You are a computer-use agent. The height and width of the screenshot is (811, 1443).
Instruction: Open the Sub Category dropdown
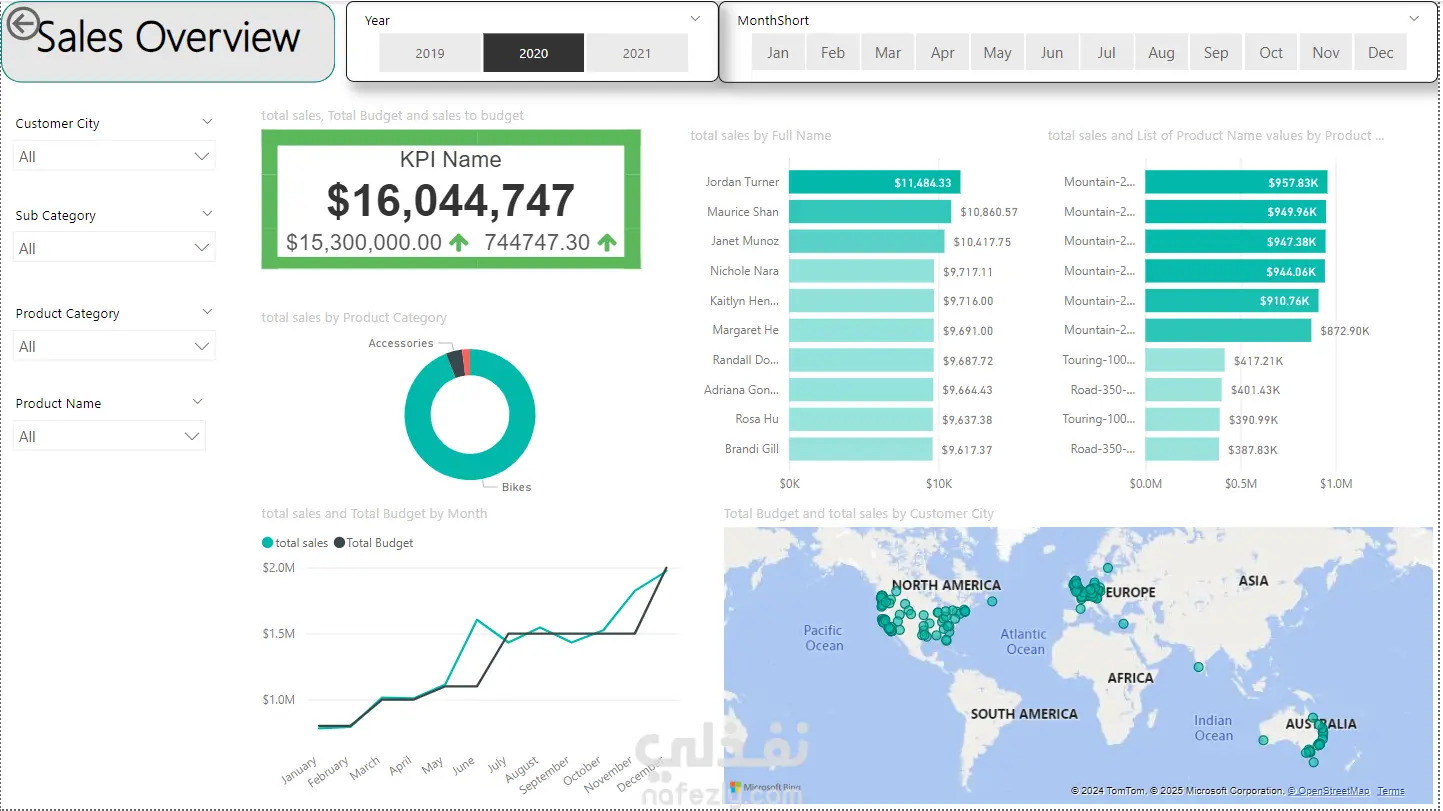pos(114,248)
